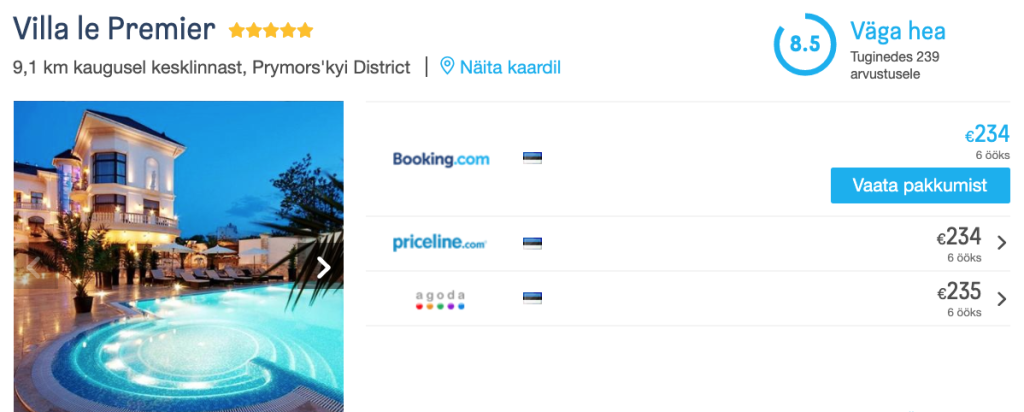Click the agoda €235 price
Screen dimensions: 1024x412
pyautogui.click(x=959, y=293)
